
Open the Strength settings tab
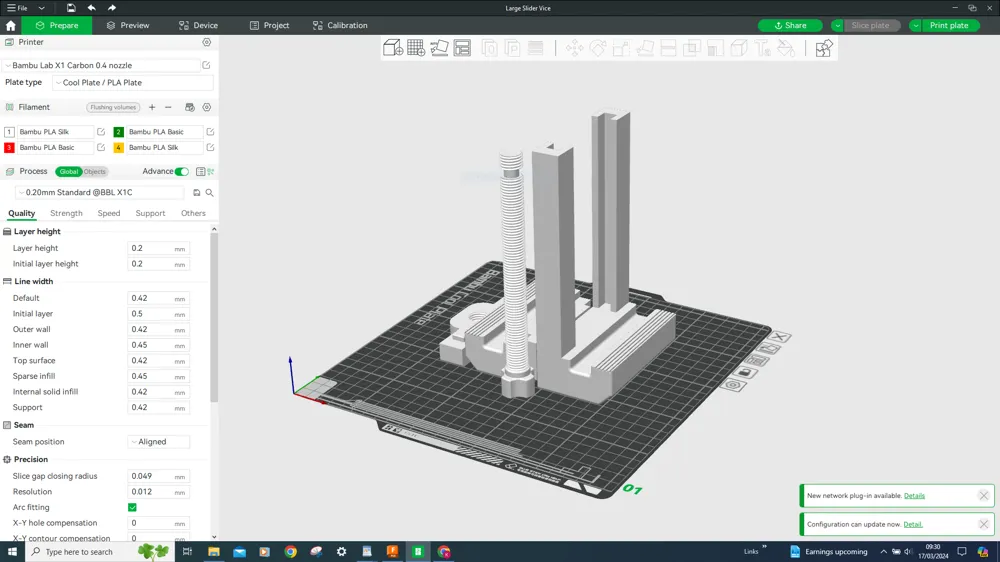pos(66,213)
